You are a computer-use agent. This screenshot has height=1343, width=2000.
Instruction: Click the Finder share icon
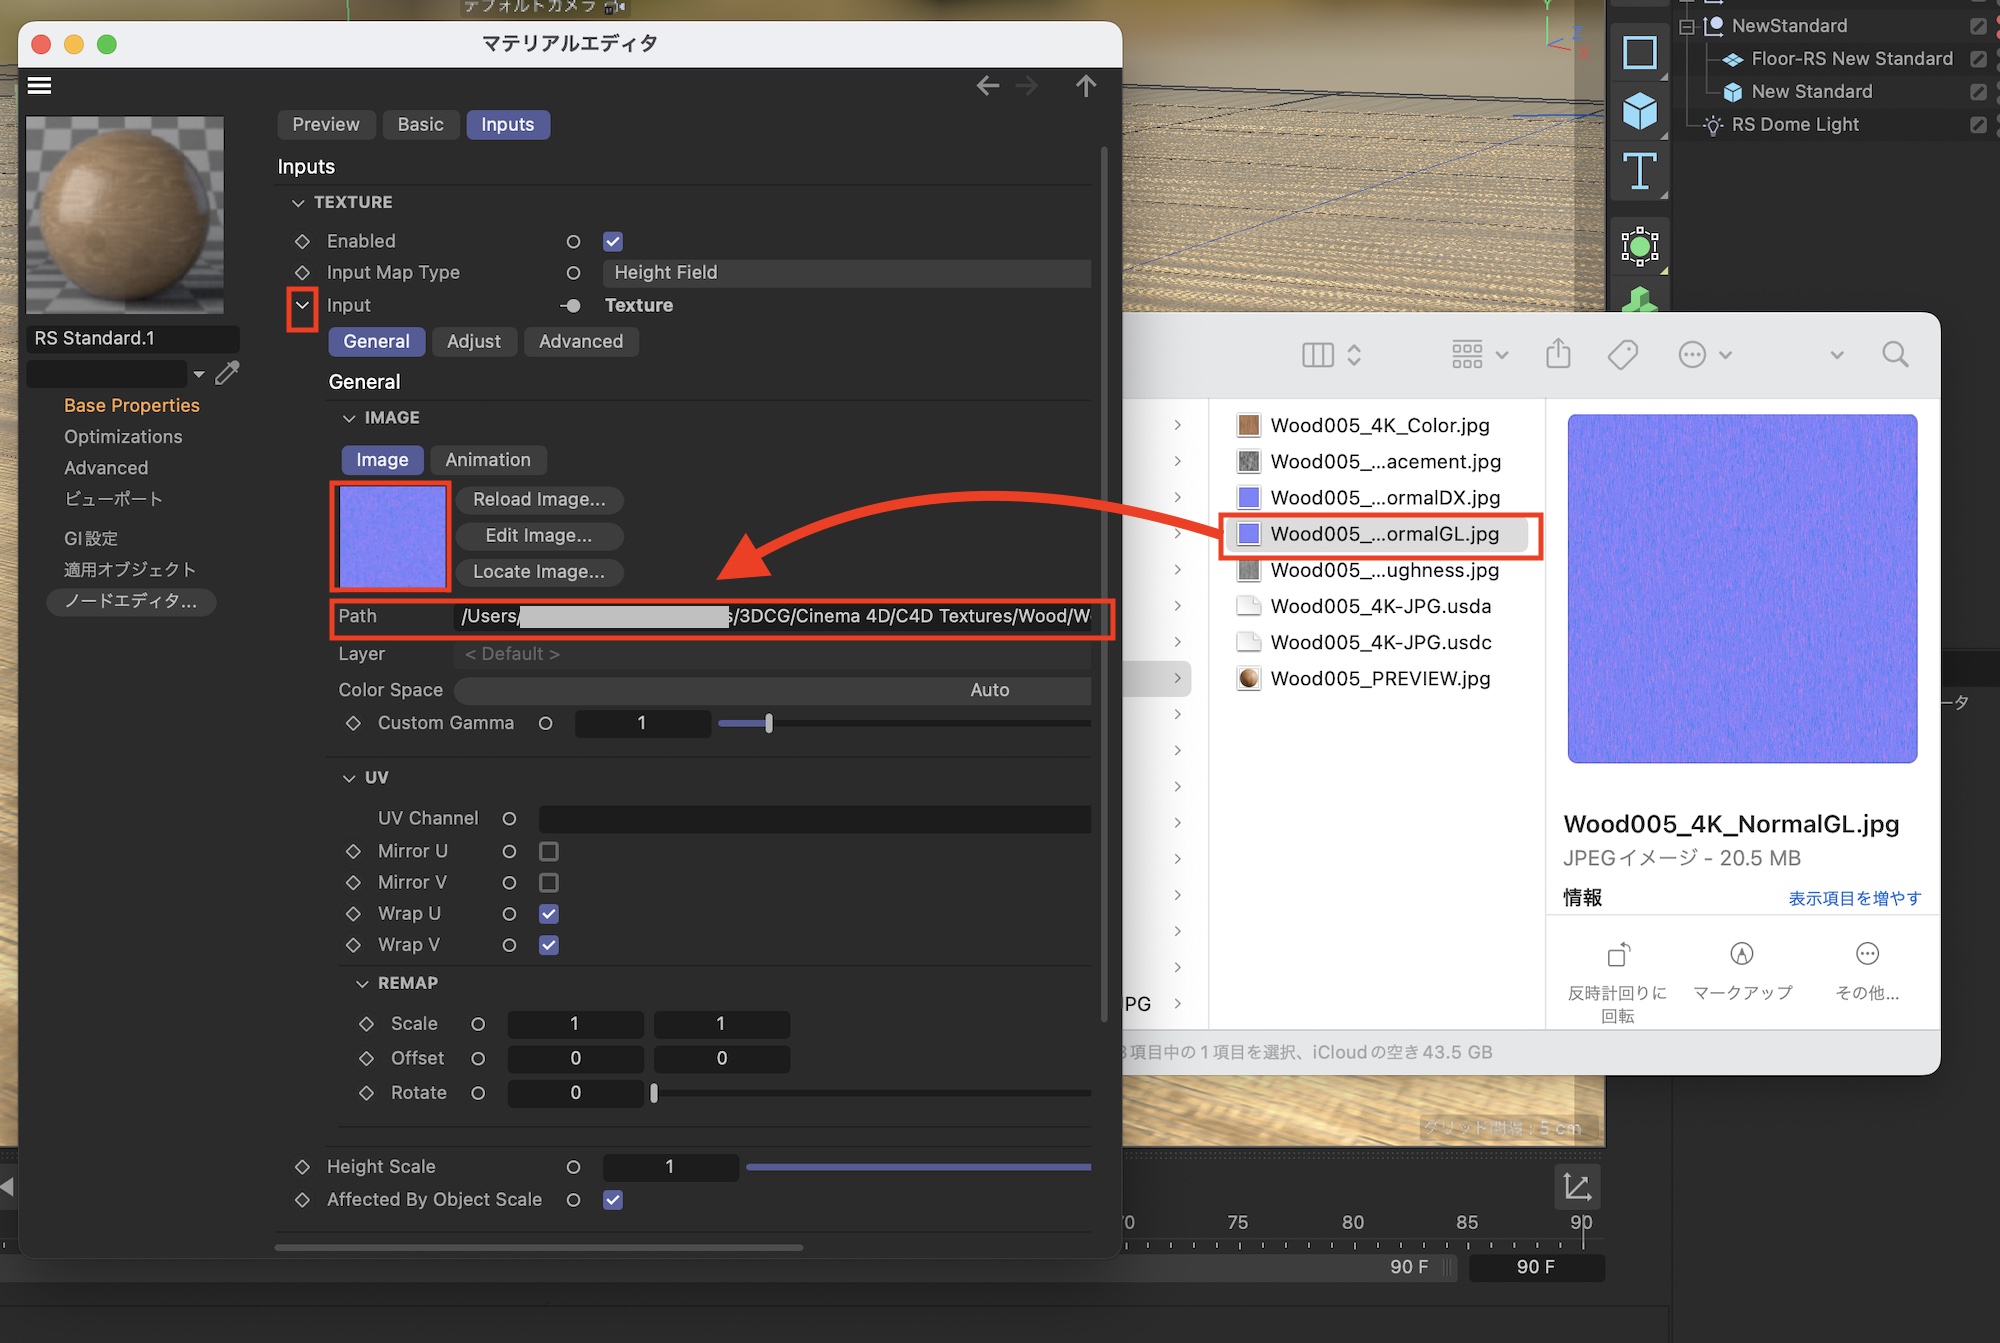click(1558, 354)
